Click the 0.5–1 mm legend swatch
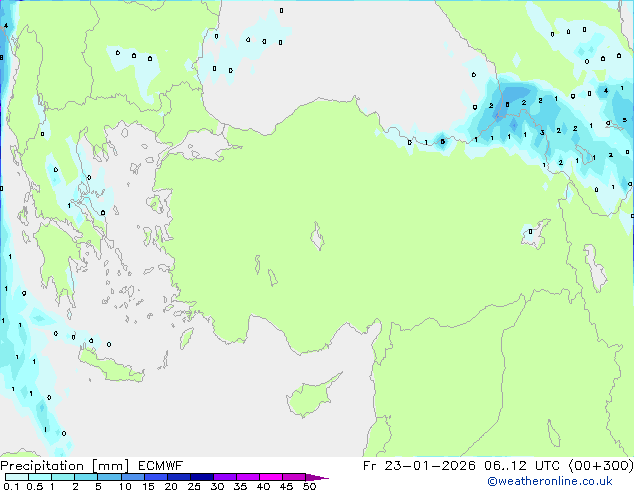This screenshot has height=490, width=634. click(40, 477)
